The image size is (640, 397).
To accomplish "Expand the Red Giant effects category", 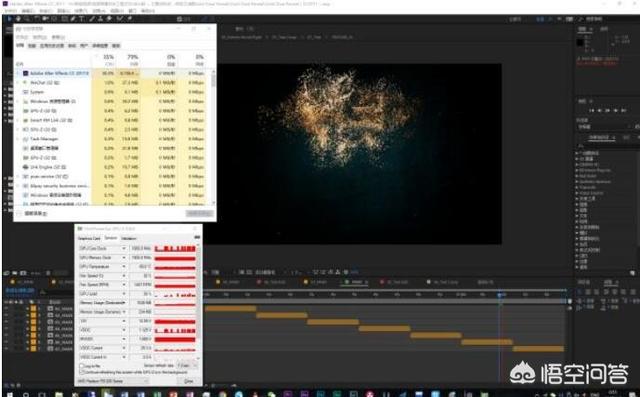I will click(x=576, y=176).
